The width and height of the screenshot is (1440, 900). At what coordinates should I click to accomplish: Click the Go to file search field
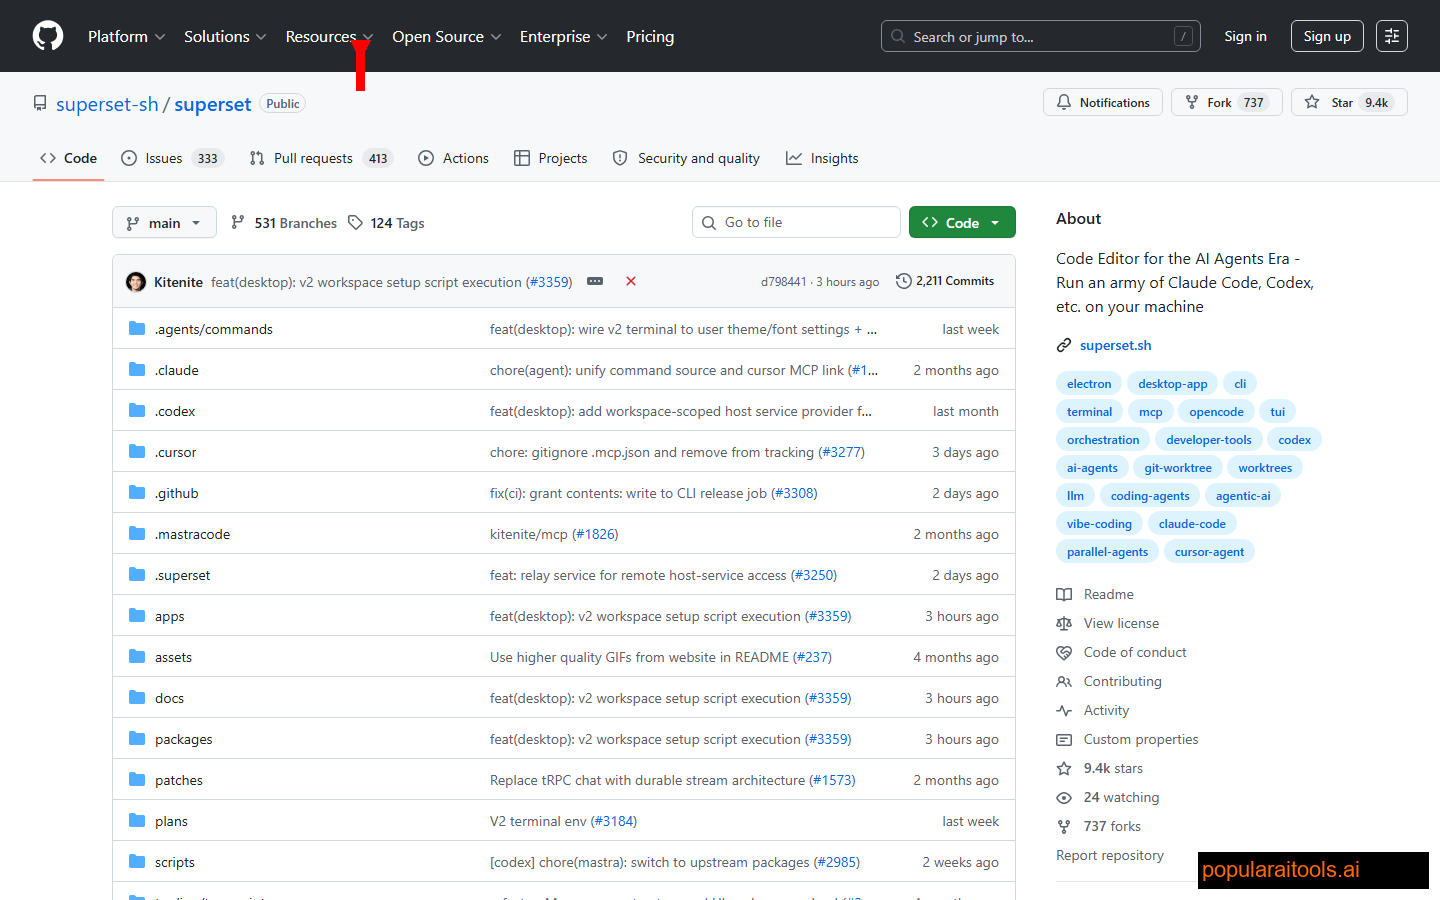pos(796,221)
